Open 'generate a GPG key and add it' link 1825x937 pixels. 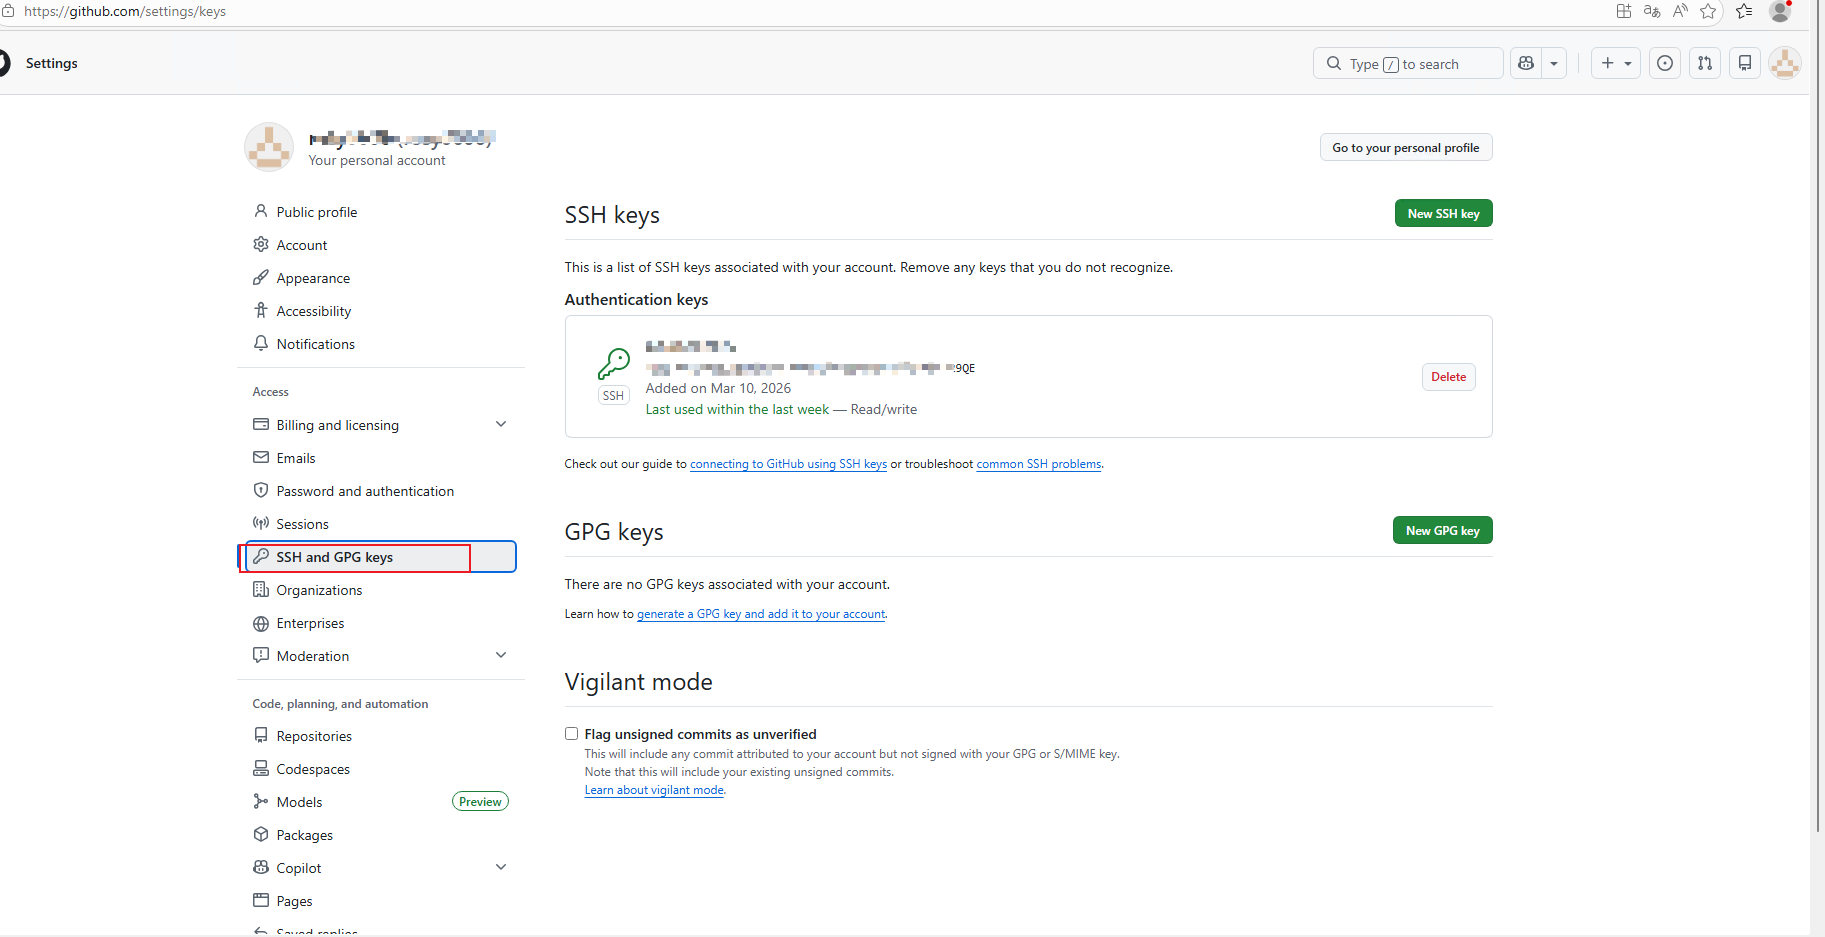[x=761, y=614]
